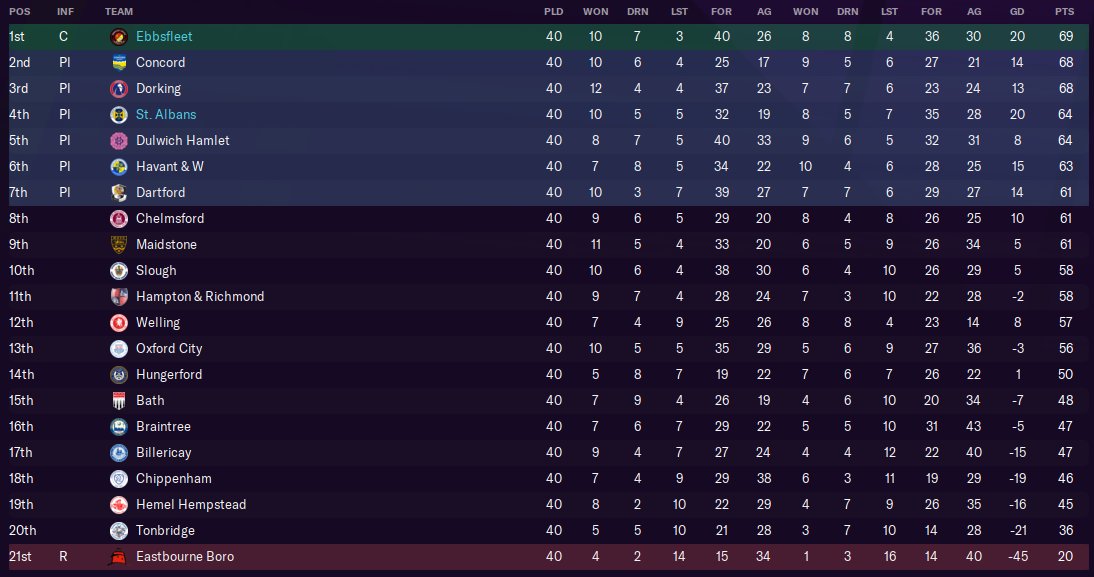
Task: Click the Ebbsfleet club badge icon
Action: [119, 36]
